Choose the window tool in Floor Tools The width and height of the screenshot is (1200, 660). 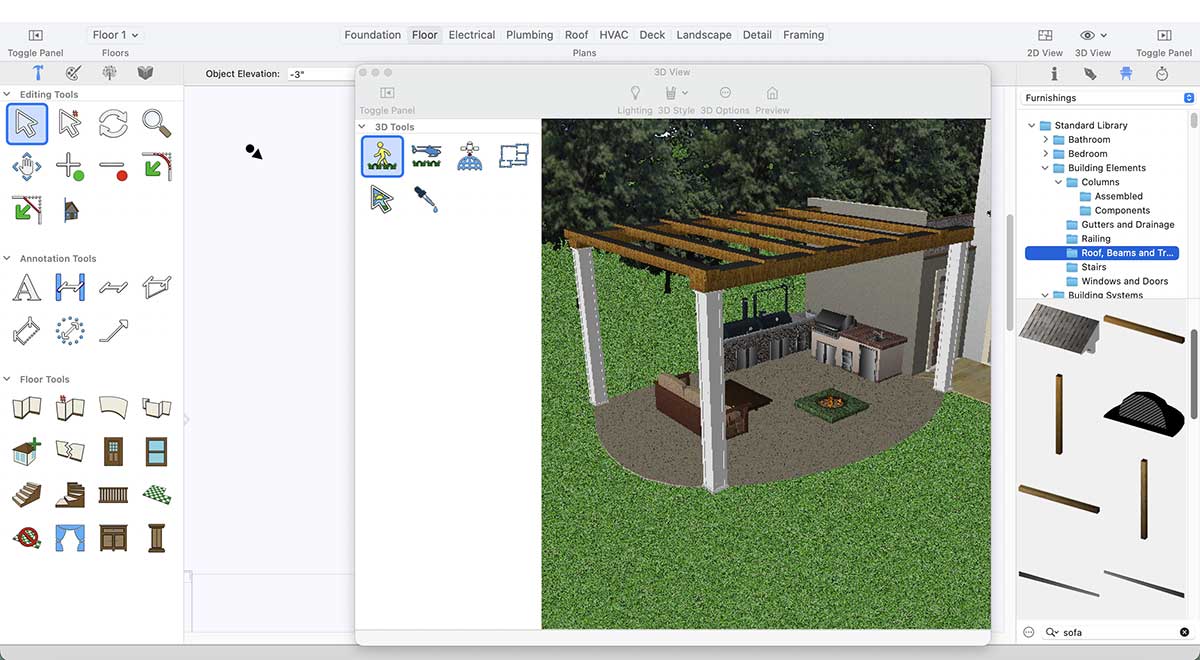pyautogui.click(x=156, y=451)
